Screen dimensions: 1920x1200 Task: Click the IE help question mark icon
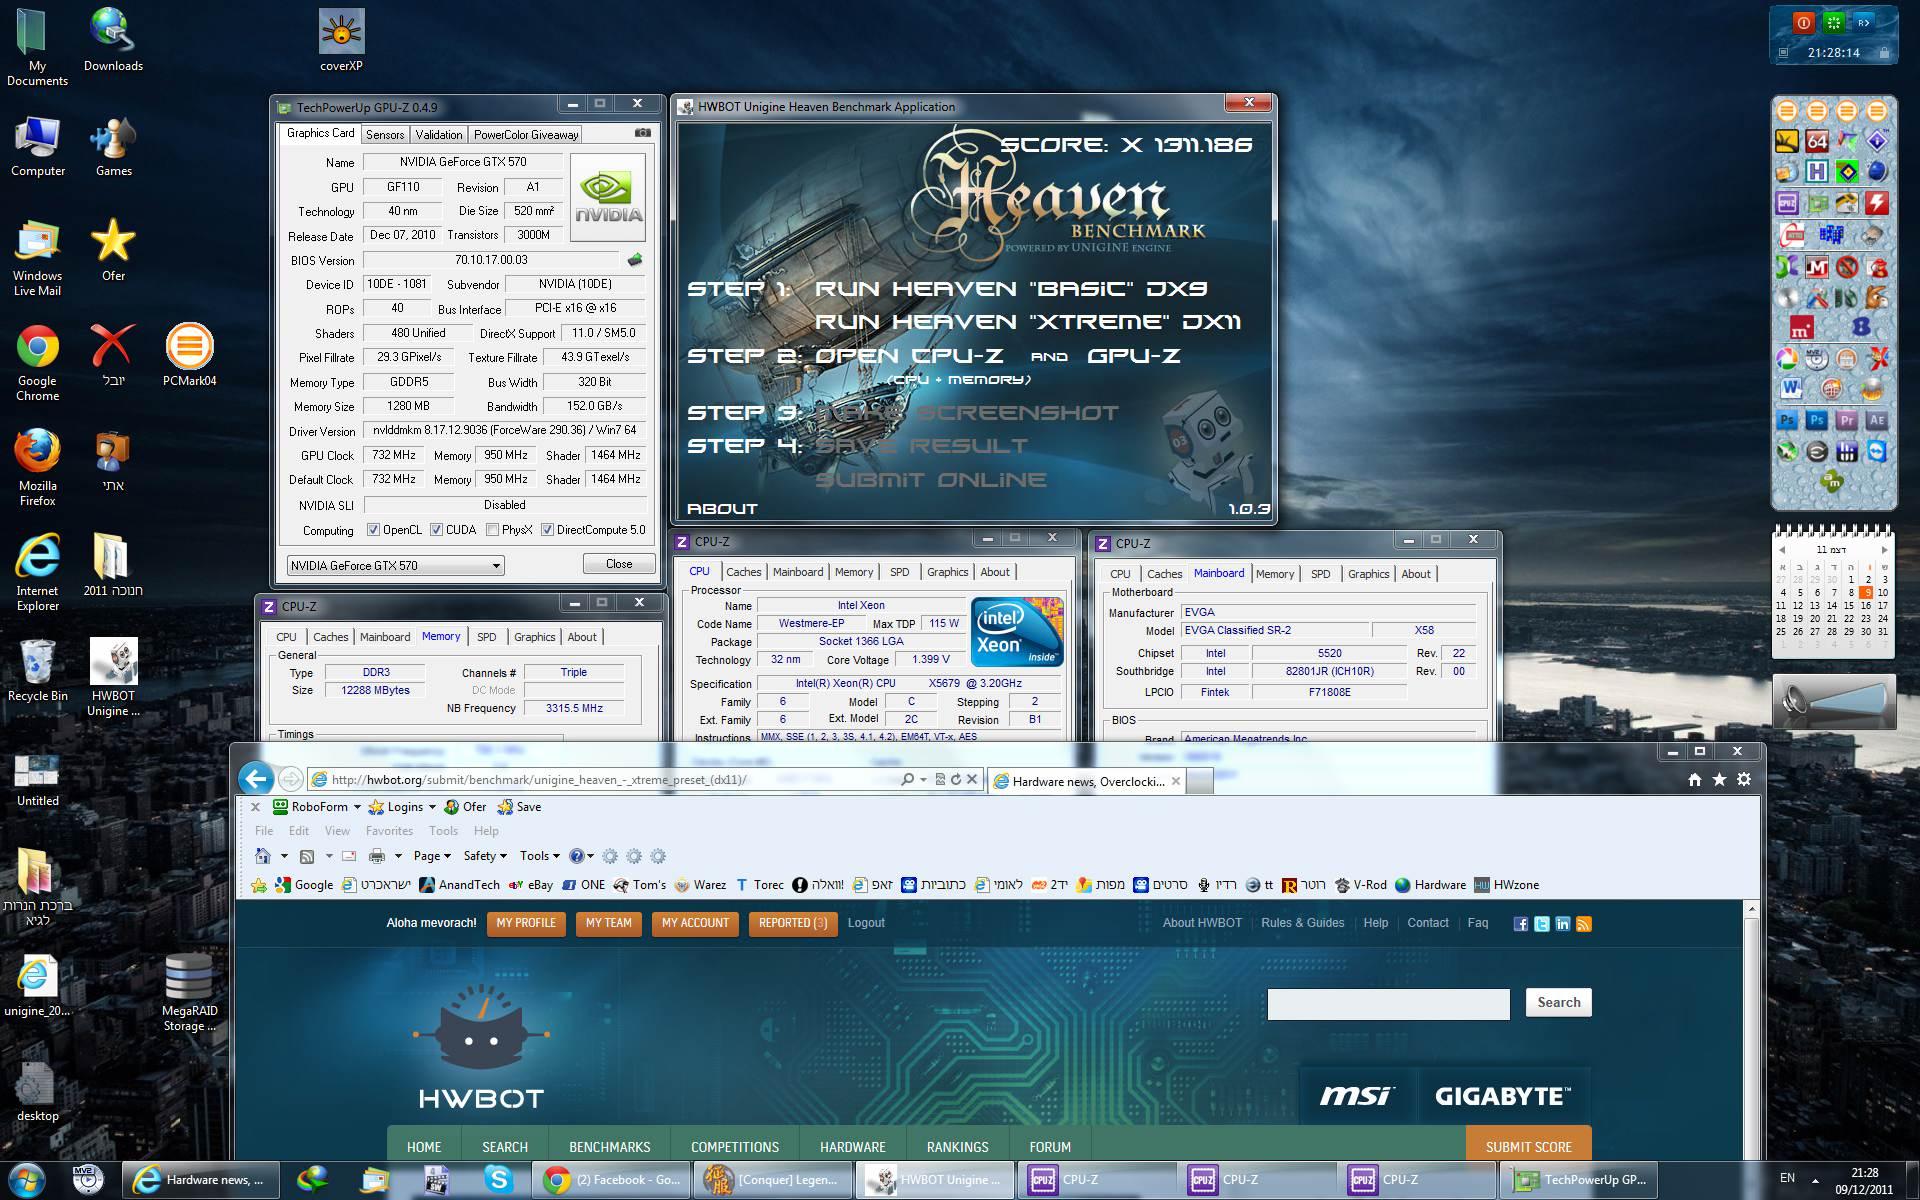(576, 856)
